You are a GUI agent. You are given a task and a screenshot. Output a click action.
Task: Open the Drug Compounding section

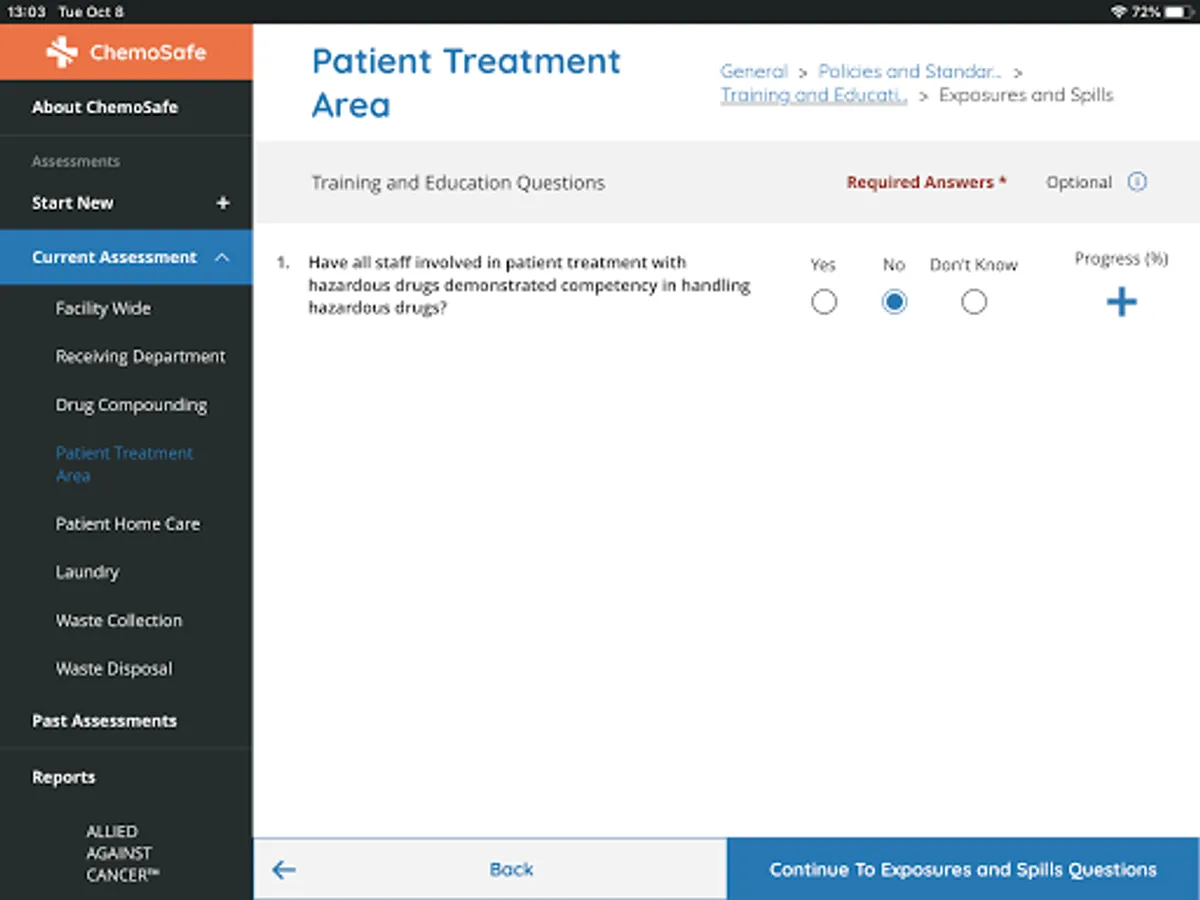click(x=131, y=405)
